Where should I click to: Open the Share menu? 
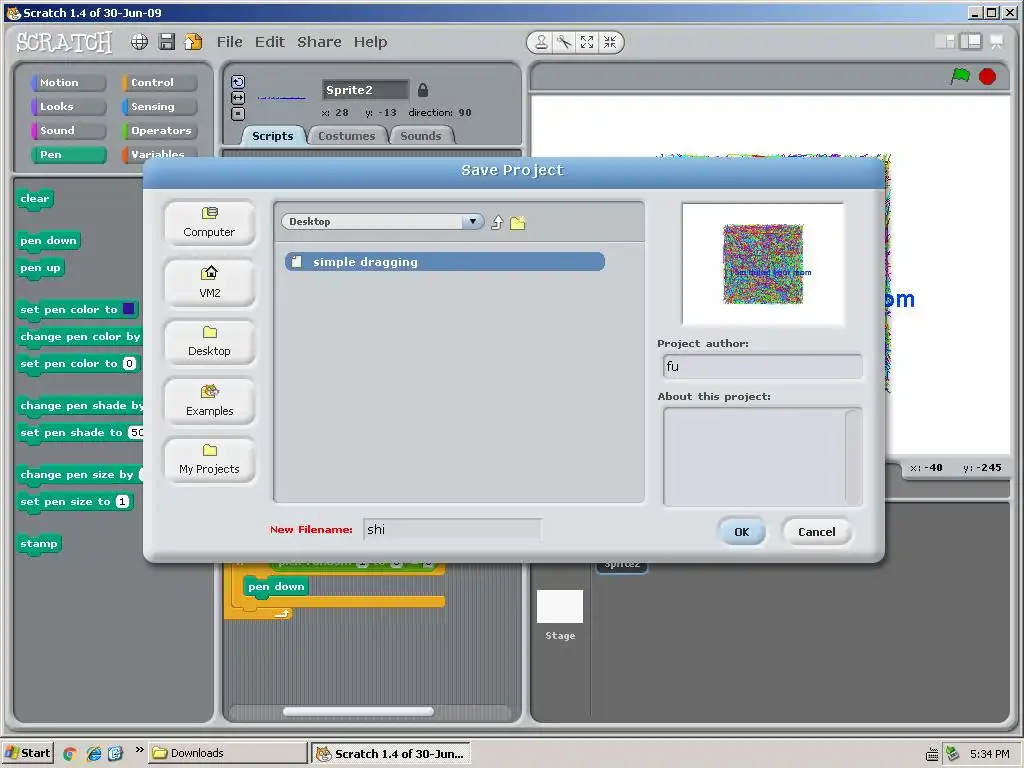pos(319,42)
